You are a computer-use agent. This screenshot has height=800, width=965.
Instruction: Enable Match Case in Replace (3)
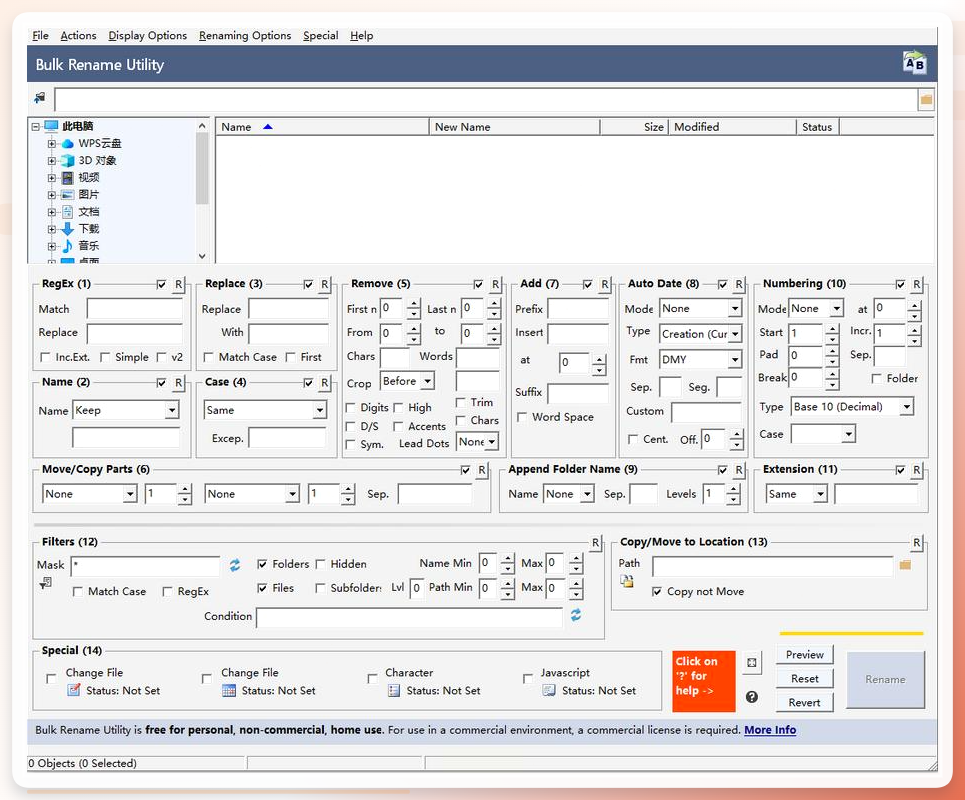point(208,358)
